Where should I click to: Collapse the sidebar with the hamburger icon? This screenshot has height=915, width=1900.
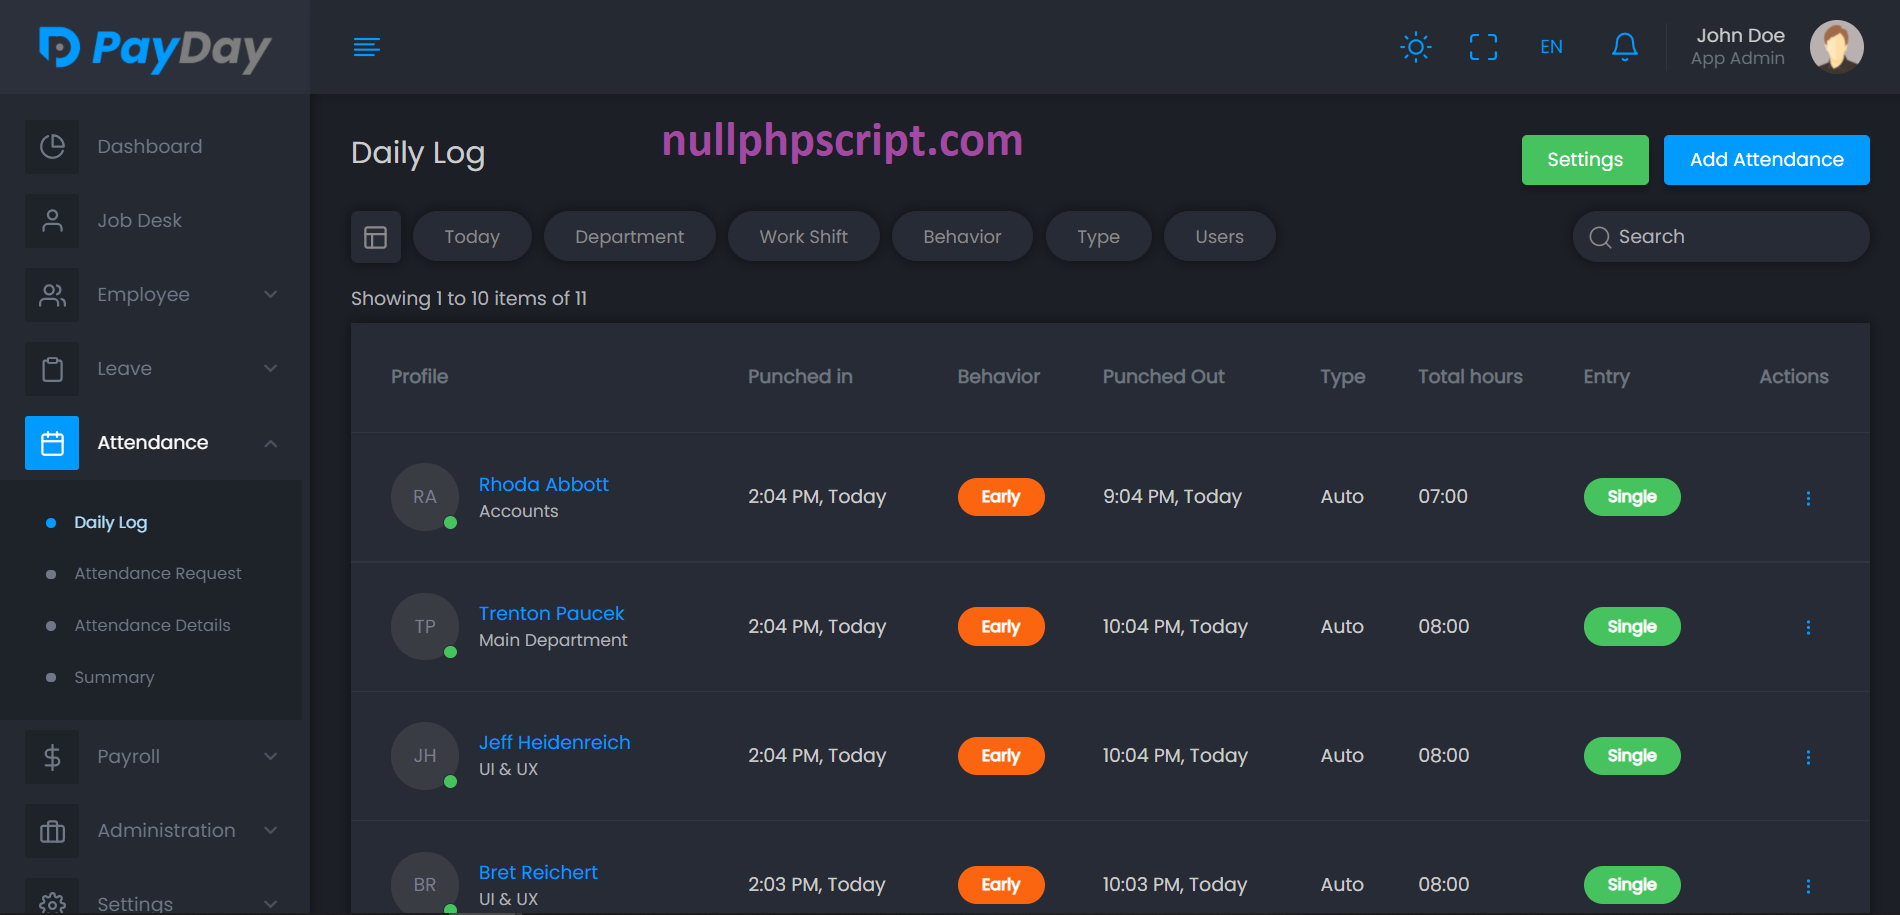[366, 47]
